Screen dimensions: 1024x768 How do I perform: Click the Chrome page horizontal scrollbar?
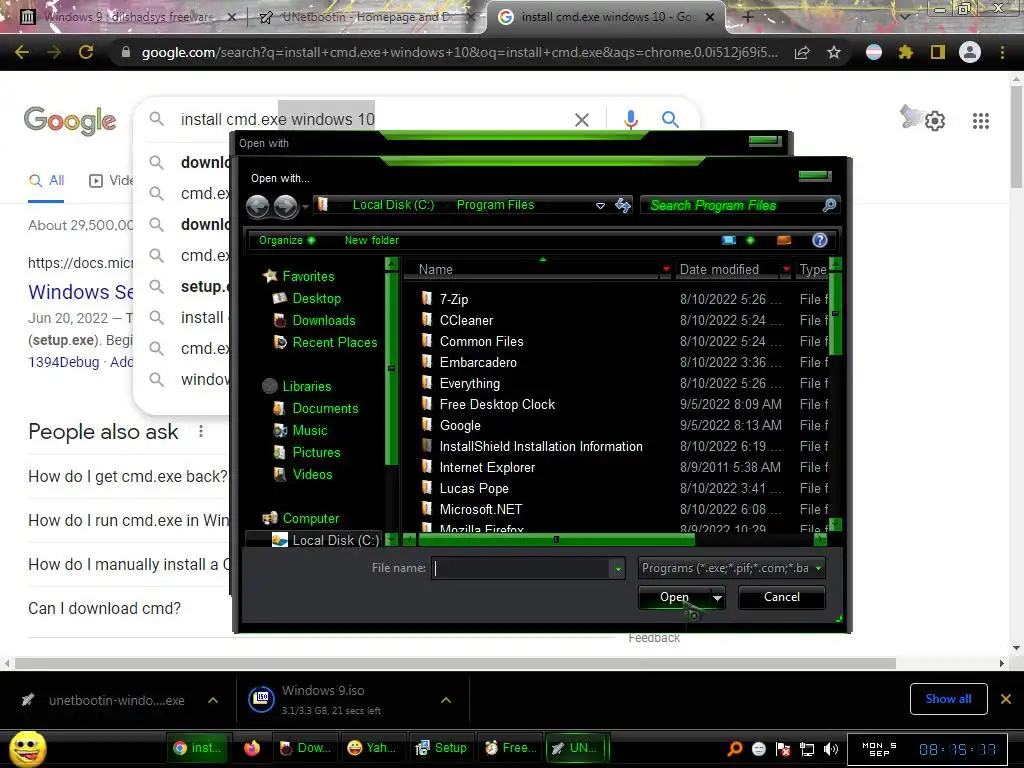pos(455,664)
